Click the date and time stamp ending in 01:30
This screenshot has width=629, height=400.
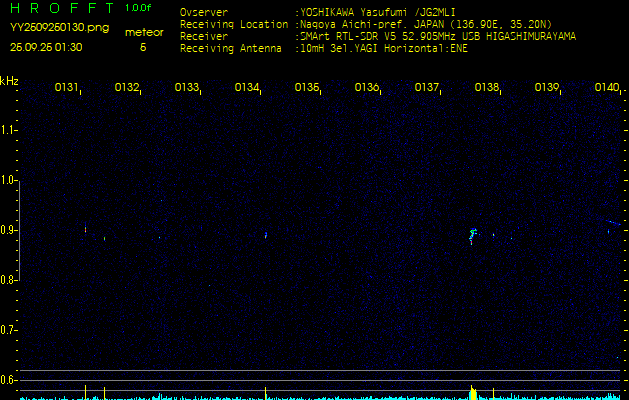pos(46,47)
